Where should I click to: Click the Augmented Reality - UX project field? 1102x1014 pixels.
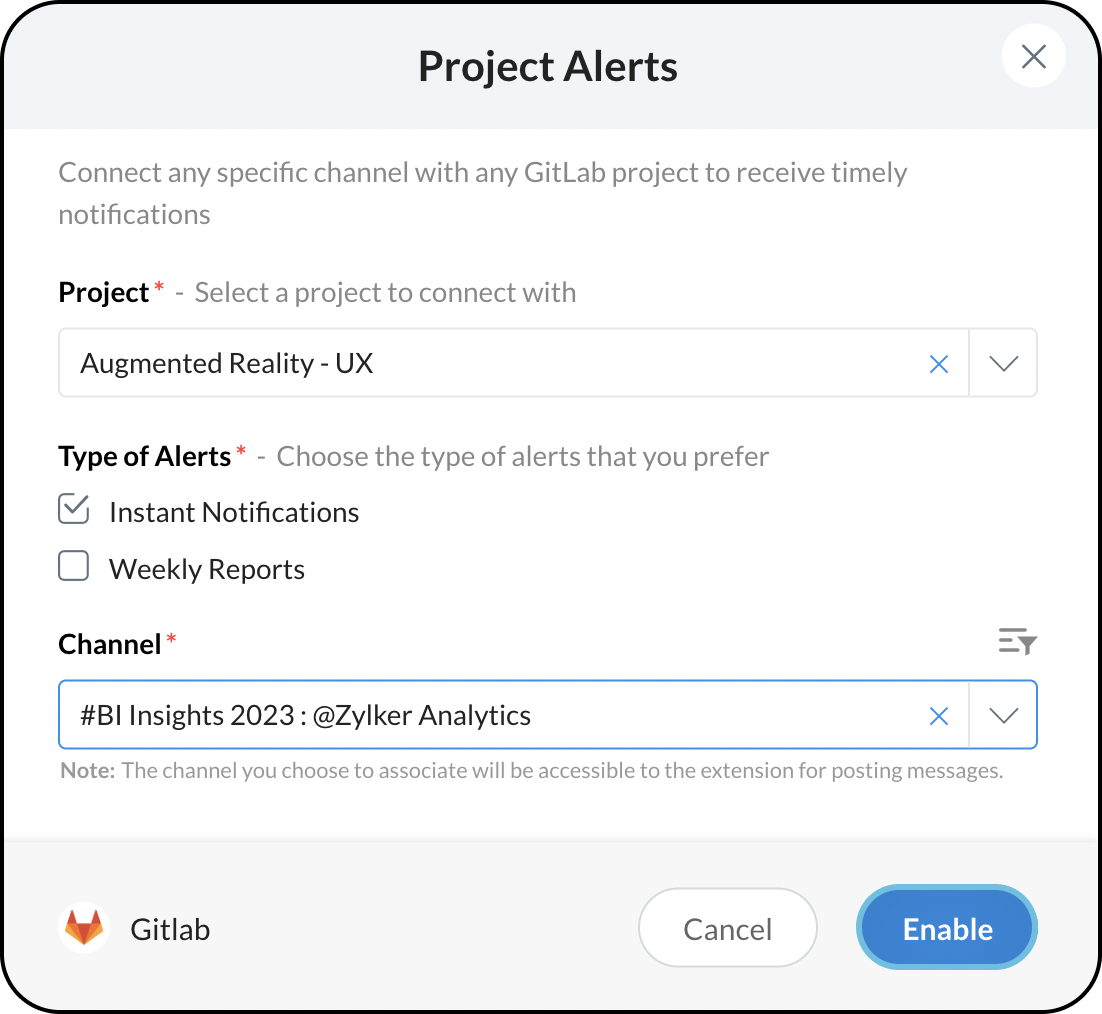[x=490, y=364]
